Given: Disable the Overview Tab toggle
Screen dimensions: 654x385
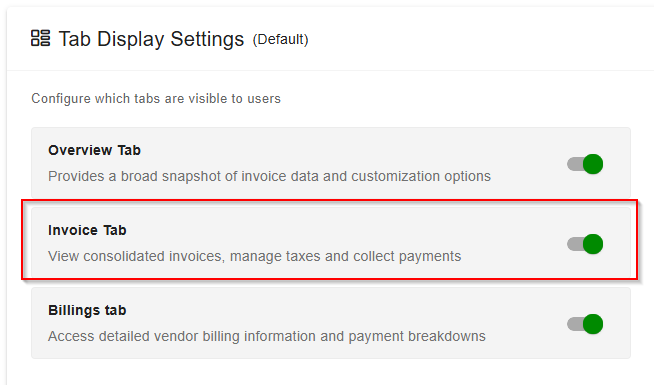Looking at the screenshot, I should tap(585, 164).
